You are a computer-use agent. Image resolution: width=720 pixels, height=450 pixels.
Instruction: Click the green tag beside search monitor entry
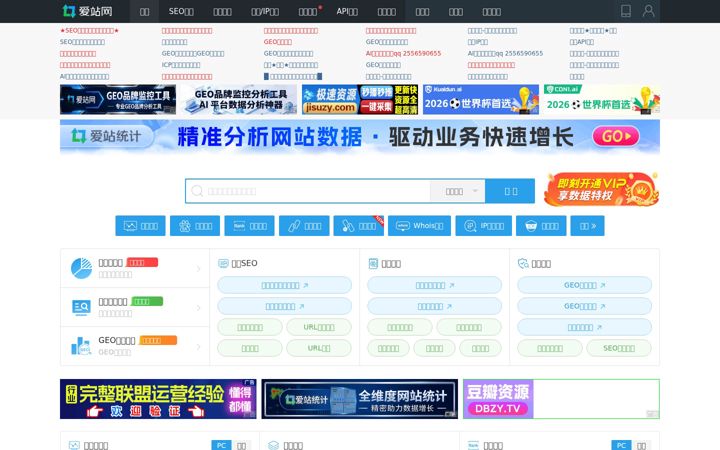[147, 301]
